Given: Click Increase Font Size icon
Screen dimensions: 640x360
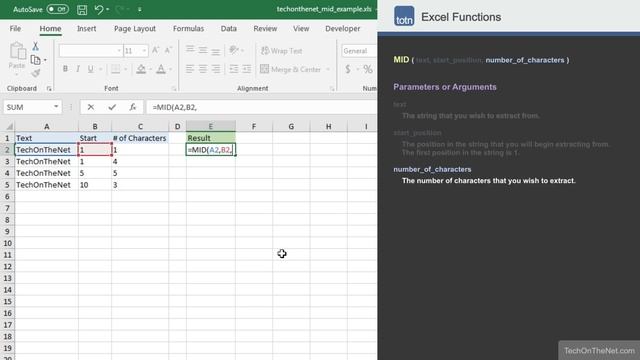Looking at the screenshot, I should click(156, 50).
